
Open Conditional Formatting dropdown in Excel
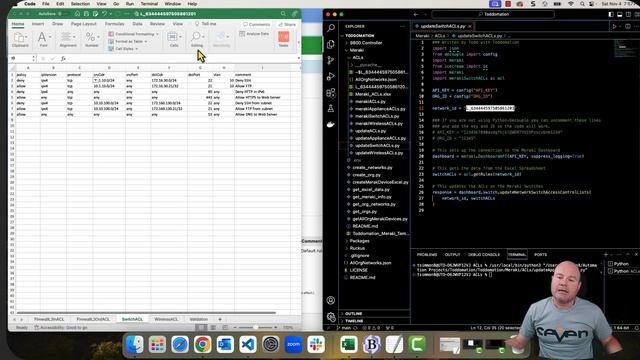[x=133, y=34]
